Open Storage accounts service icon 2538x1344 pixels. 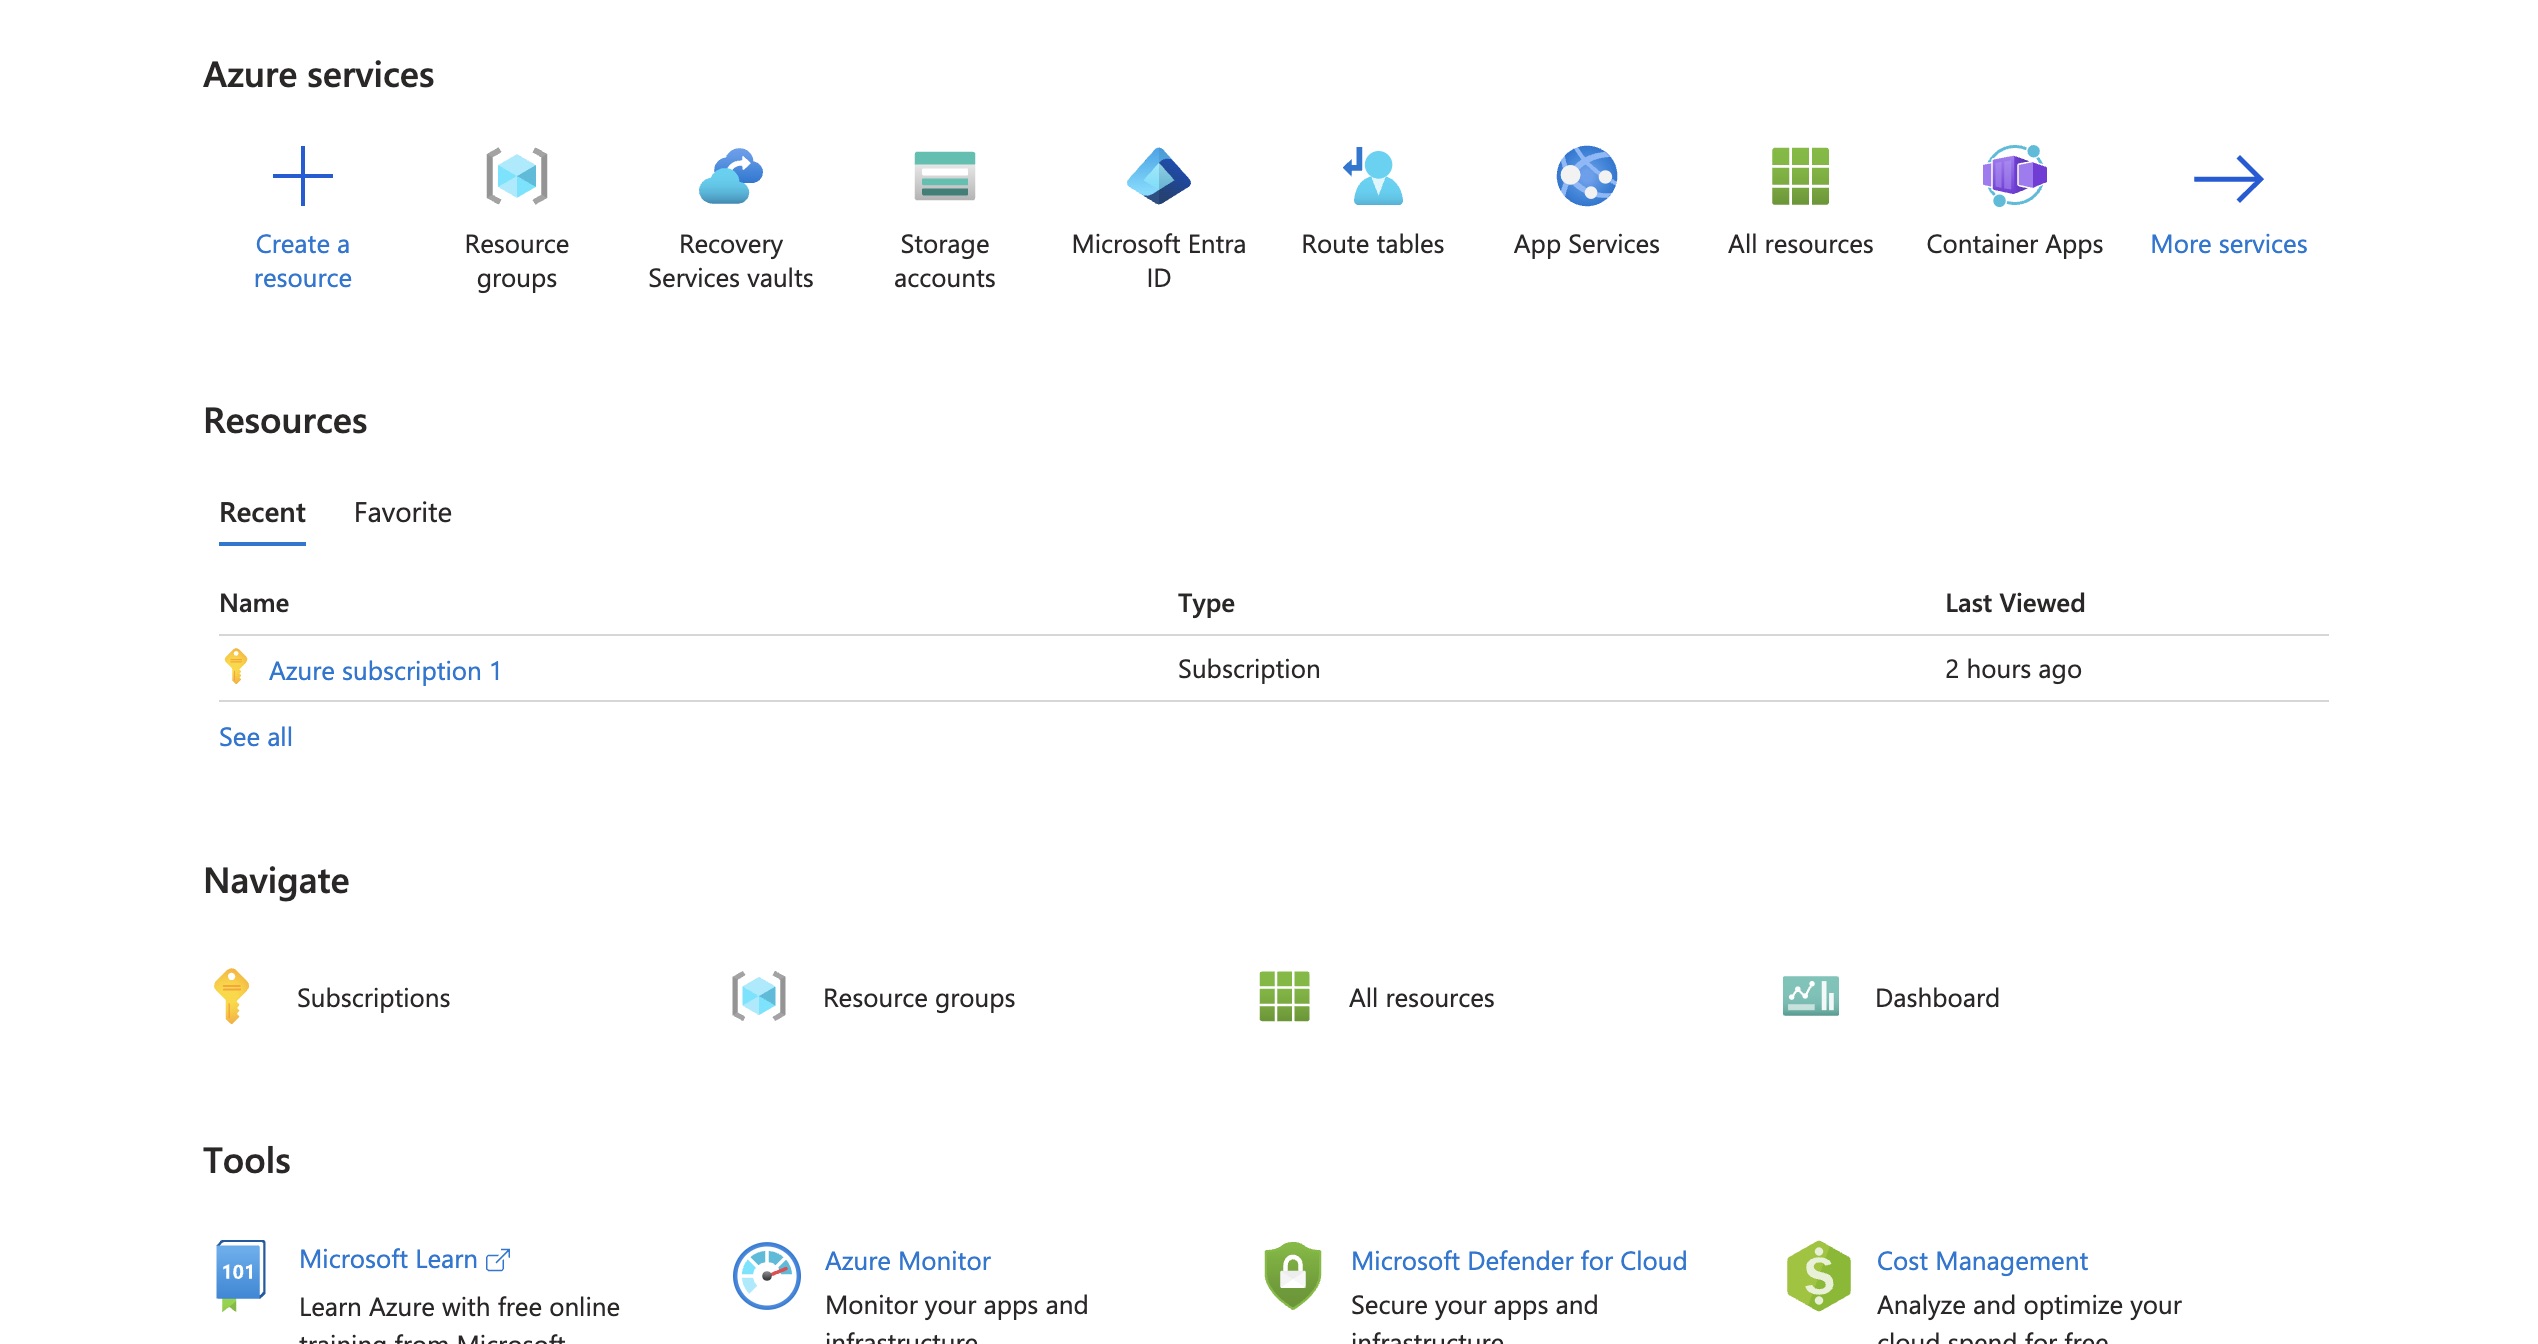click(x=944, y=177)
